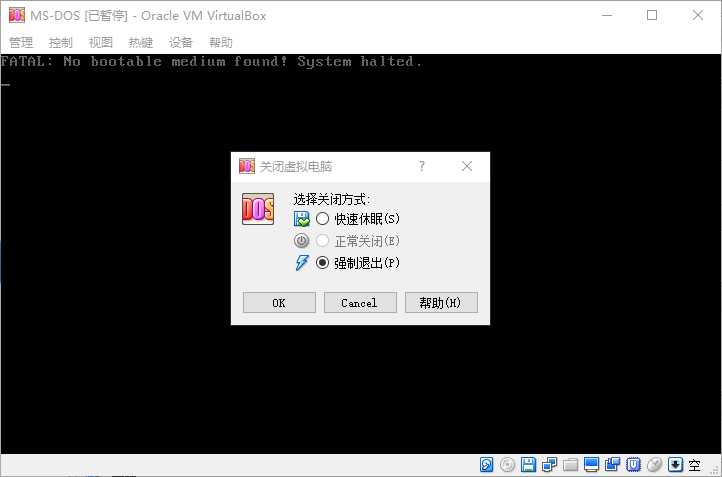Click the MS-DOS Oracle VM VirtualBox window title
This screenshot has height=477, width=722.
pyautogui.click(x=148, y=16)
